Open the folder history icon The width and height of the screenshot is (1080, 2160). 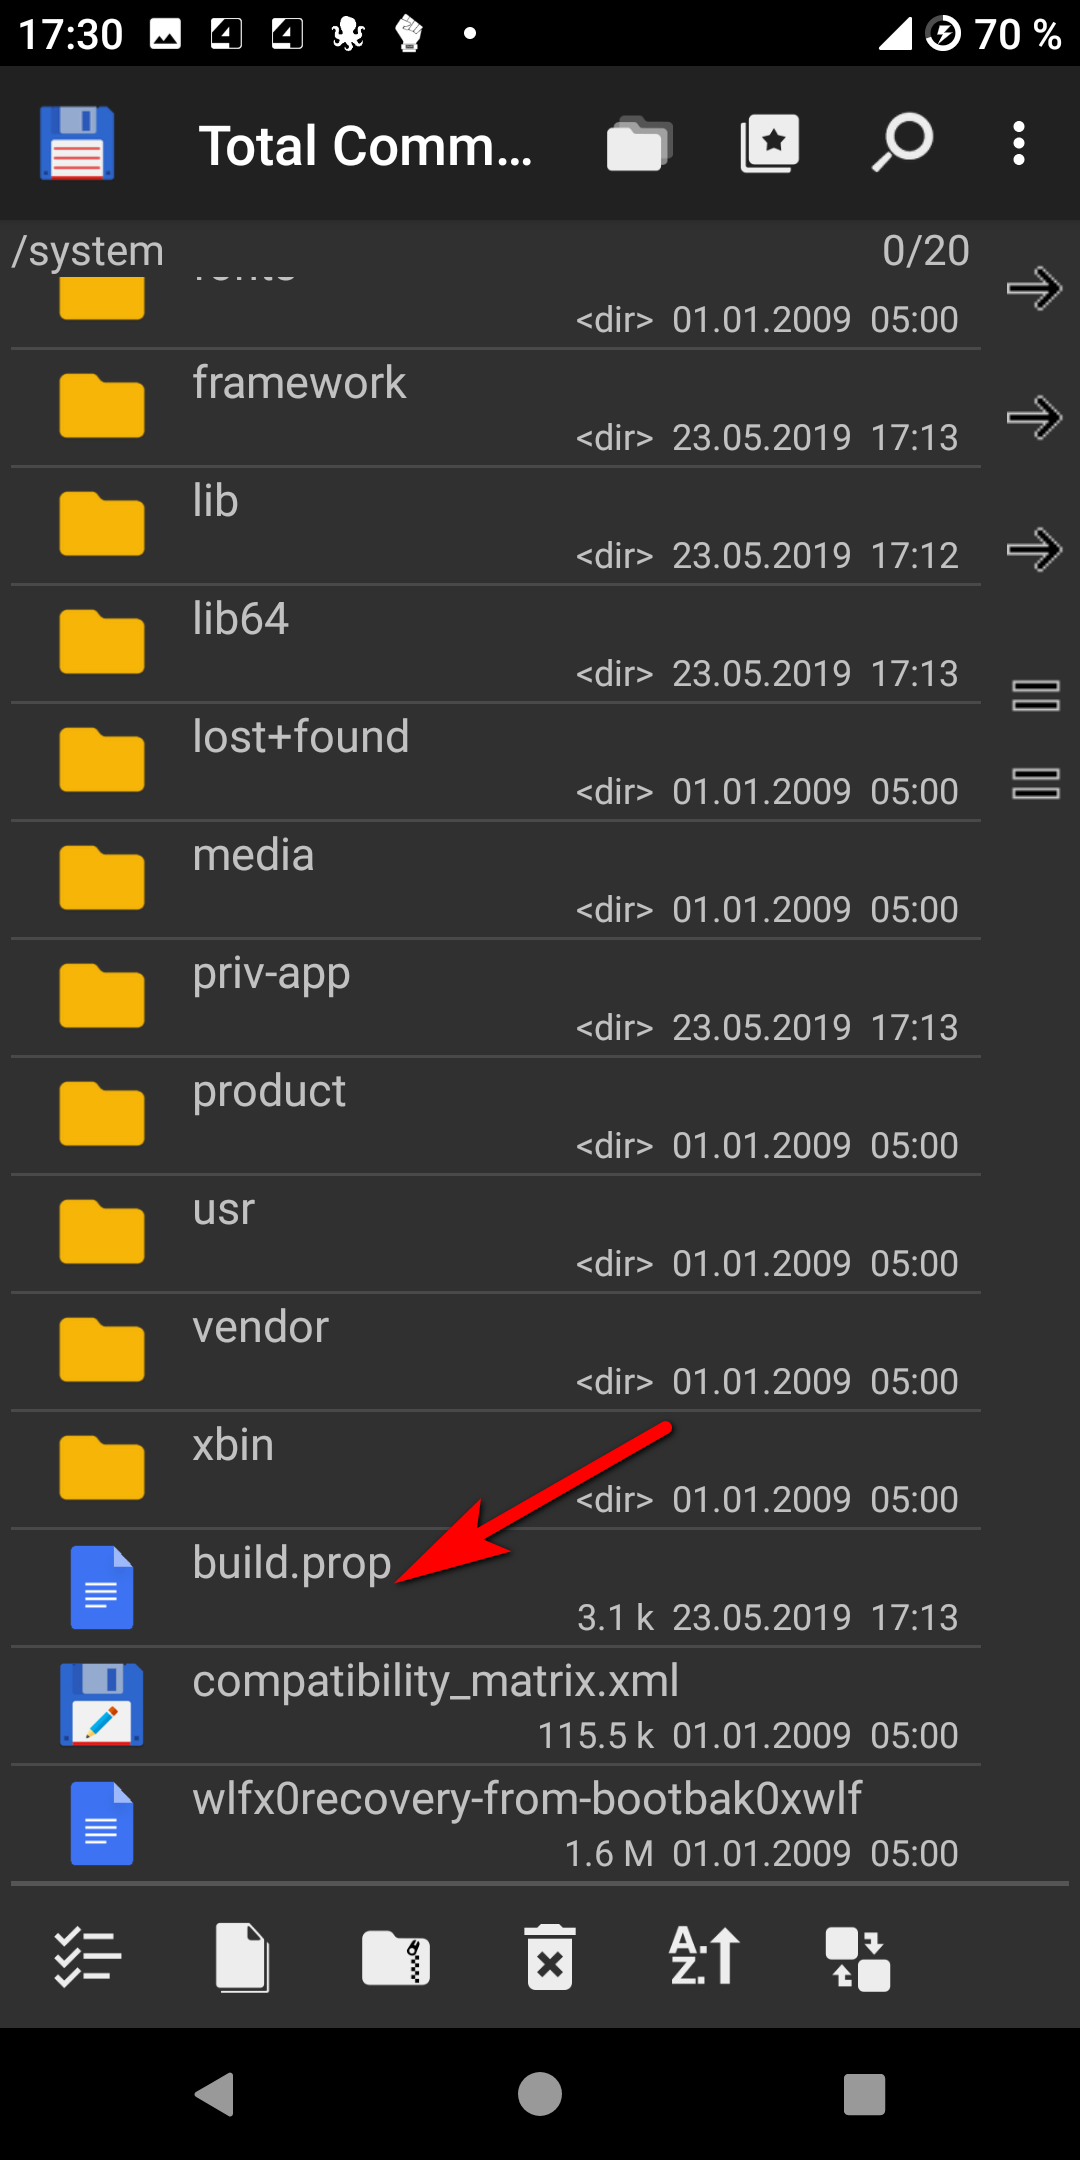(x=638, y=145)
